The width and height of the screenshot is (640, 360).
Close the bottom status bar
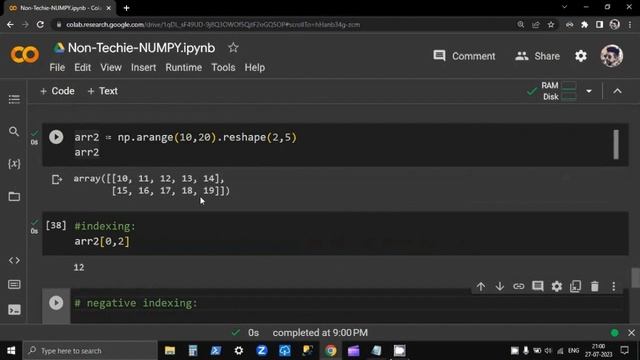[x=631, y=333]
